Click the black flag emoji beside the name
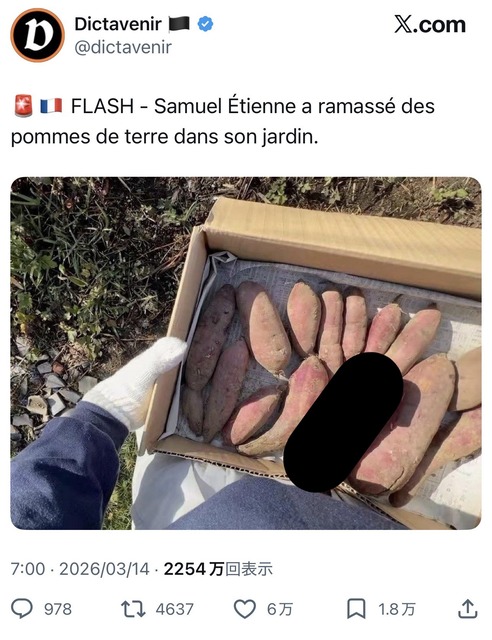 click(x=179, y=24)
